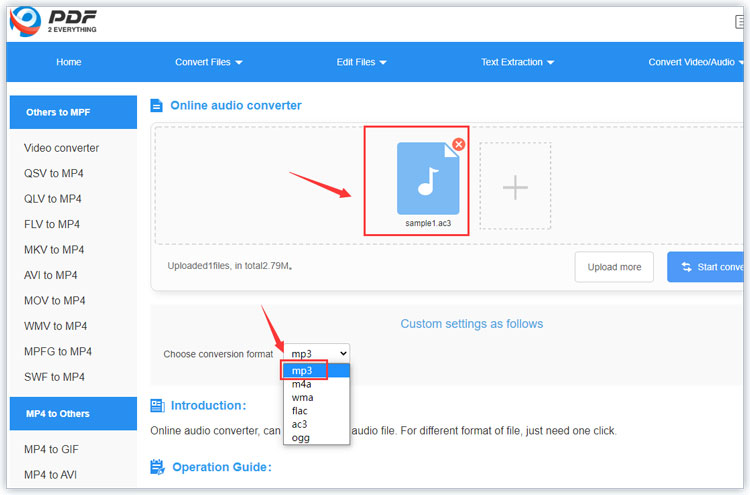Click the Introduction section icon

point(157,406)
